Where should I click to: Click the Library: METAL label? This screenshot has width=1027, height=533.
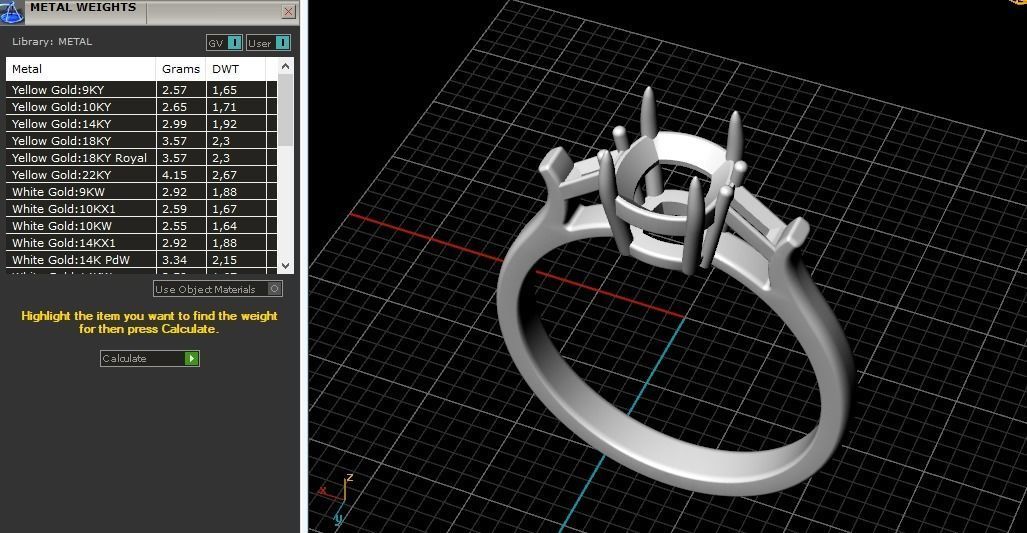click(52, 41)
